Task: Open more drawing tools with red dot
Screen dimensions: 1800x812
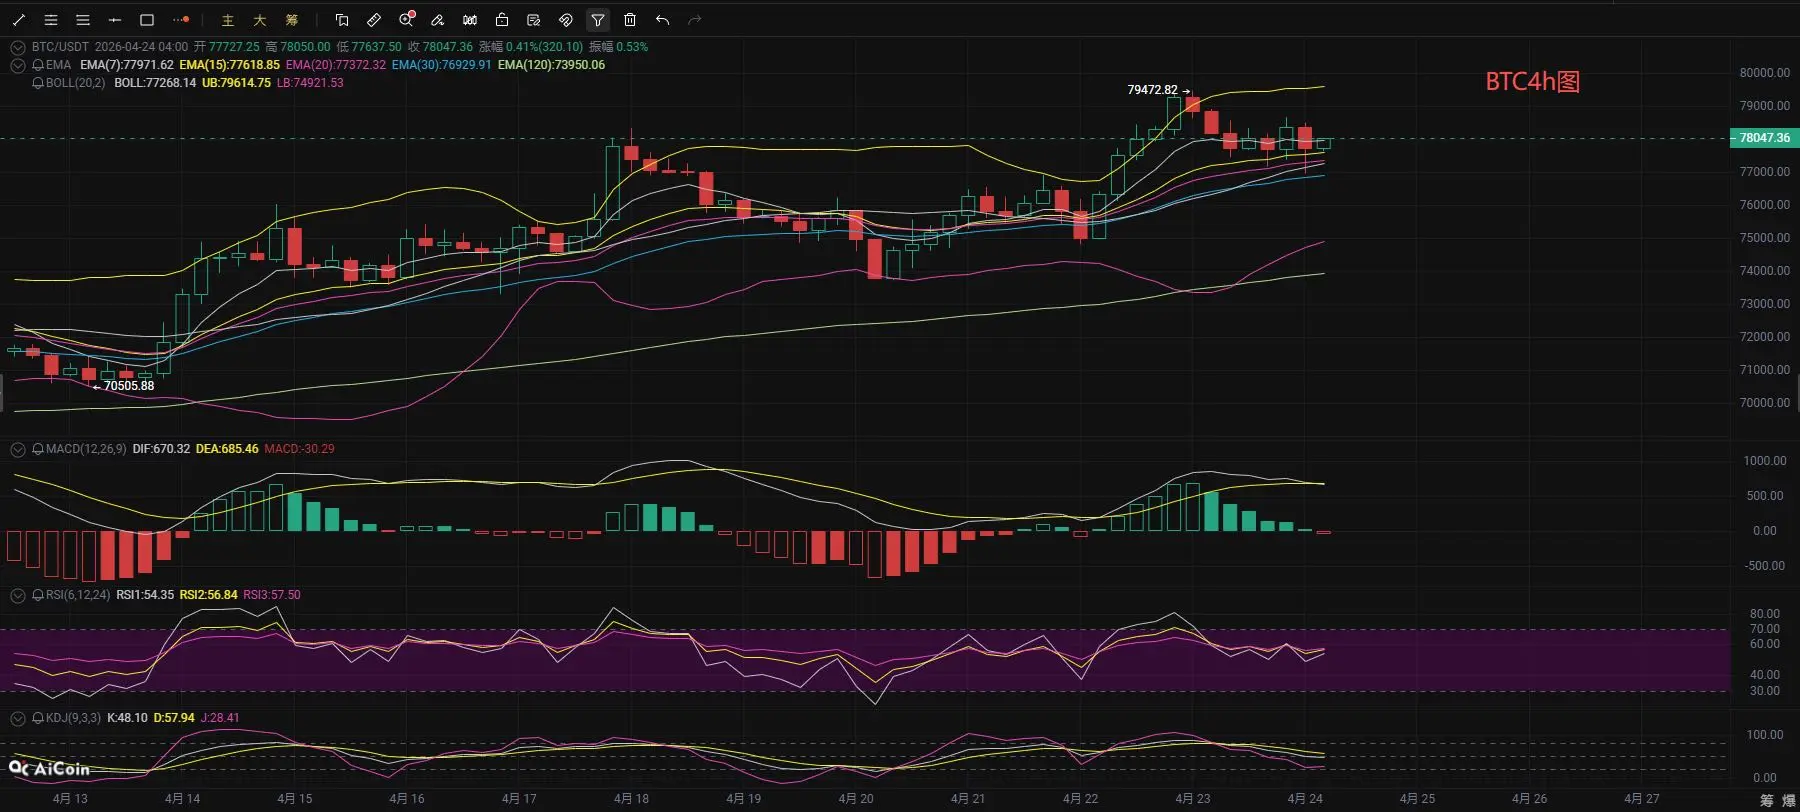Action: (181, 20)
